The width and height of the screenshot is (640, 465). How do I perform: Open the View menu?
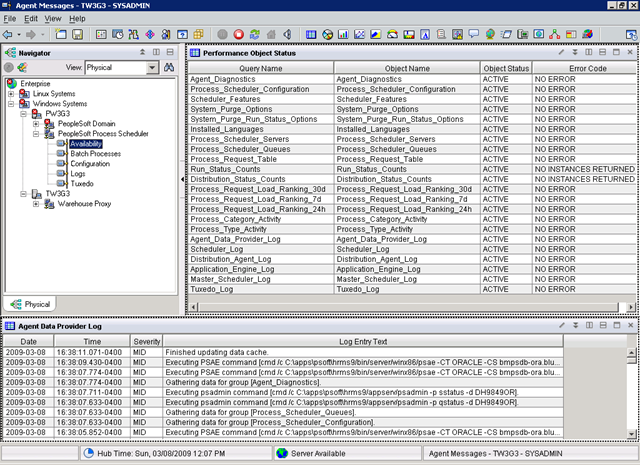click(x=53, y=19)
